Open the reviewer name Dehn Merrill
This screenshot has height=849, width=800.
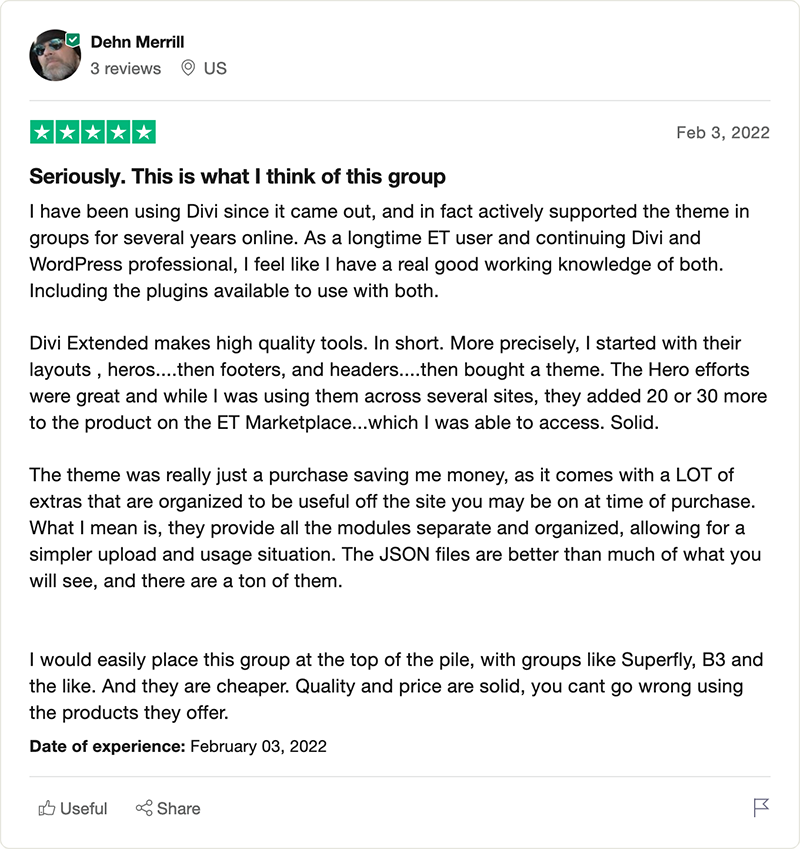coord(137,42)
